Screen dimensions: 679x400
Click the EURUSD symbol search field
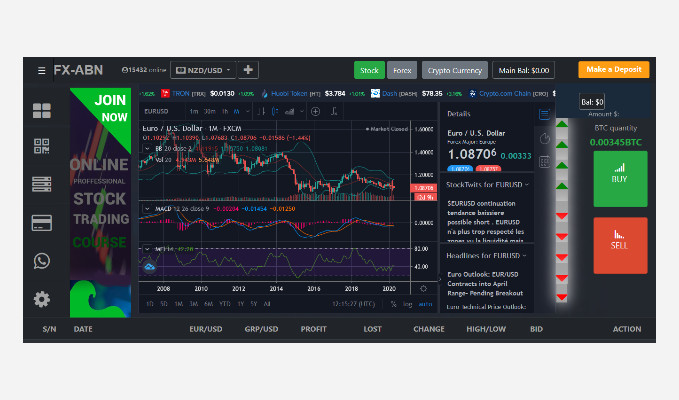click(156, 112)
